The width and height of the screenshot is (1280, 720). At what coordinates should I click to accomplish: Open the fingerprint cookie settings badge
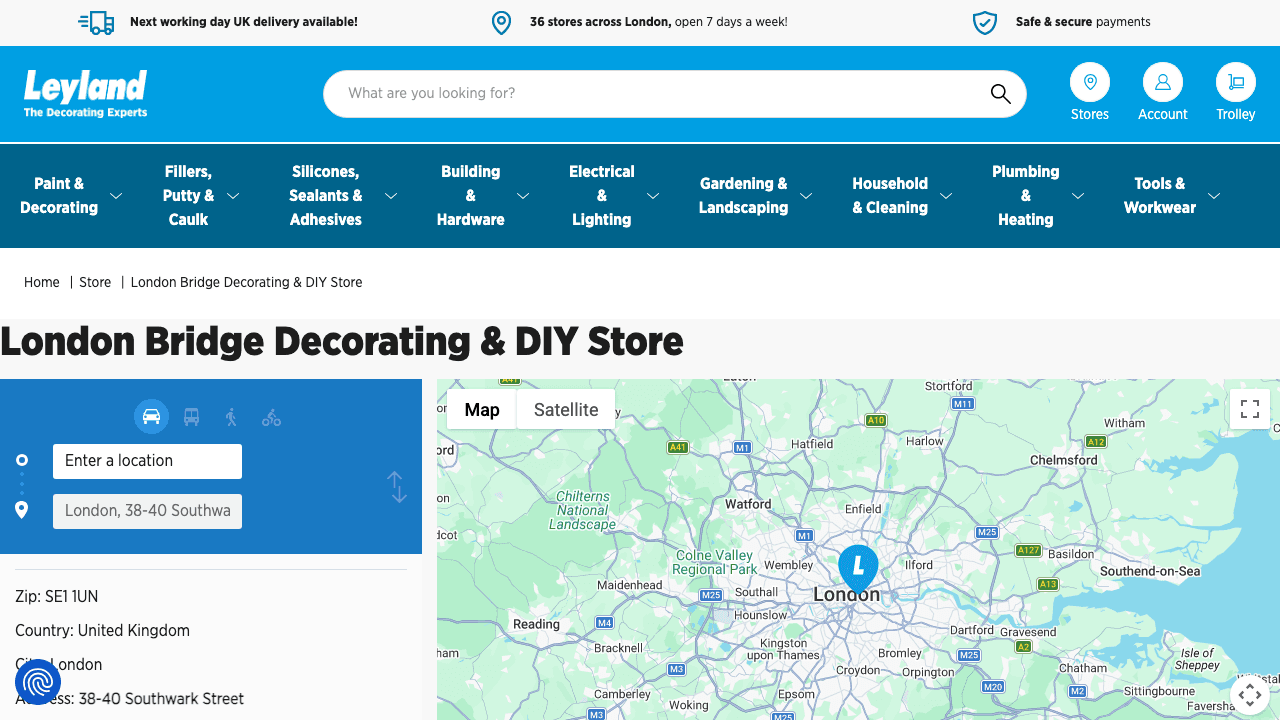pos(38,683)
